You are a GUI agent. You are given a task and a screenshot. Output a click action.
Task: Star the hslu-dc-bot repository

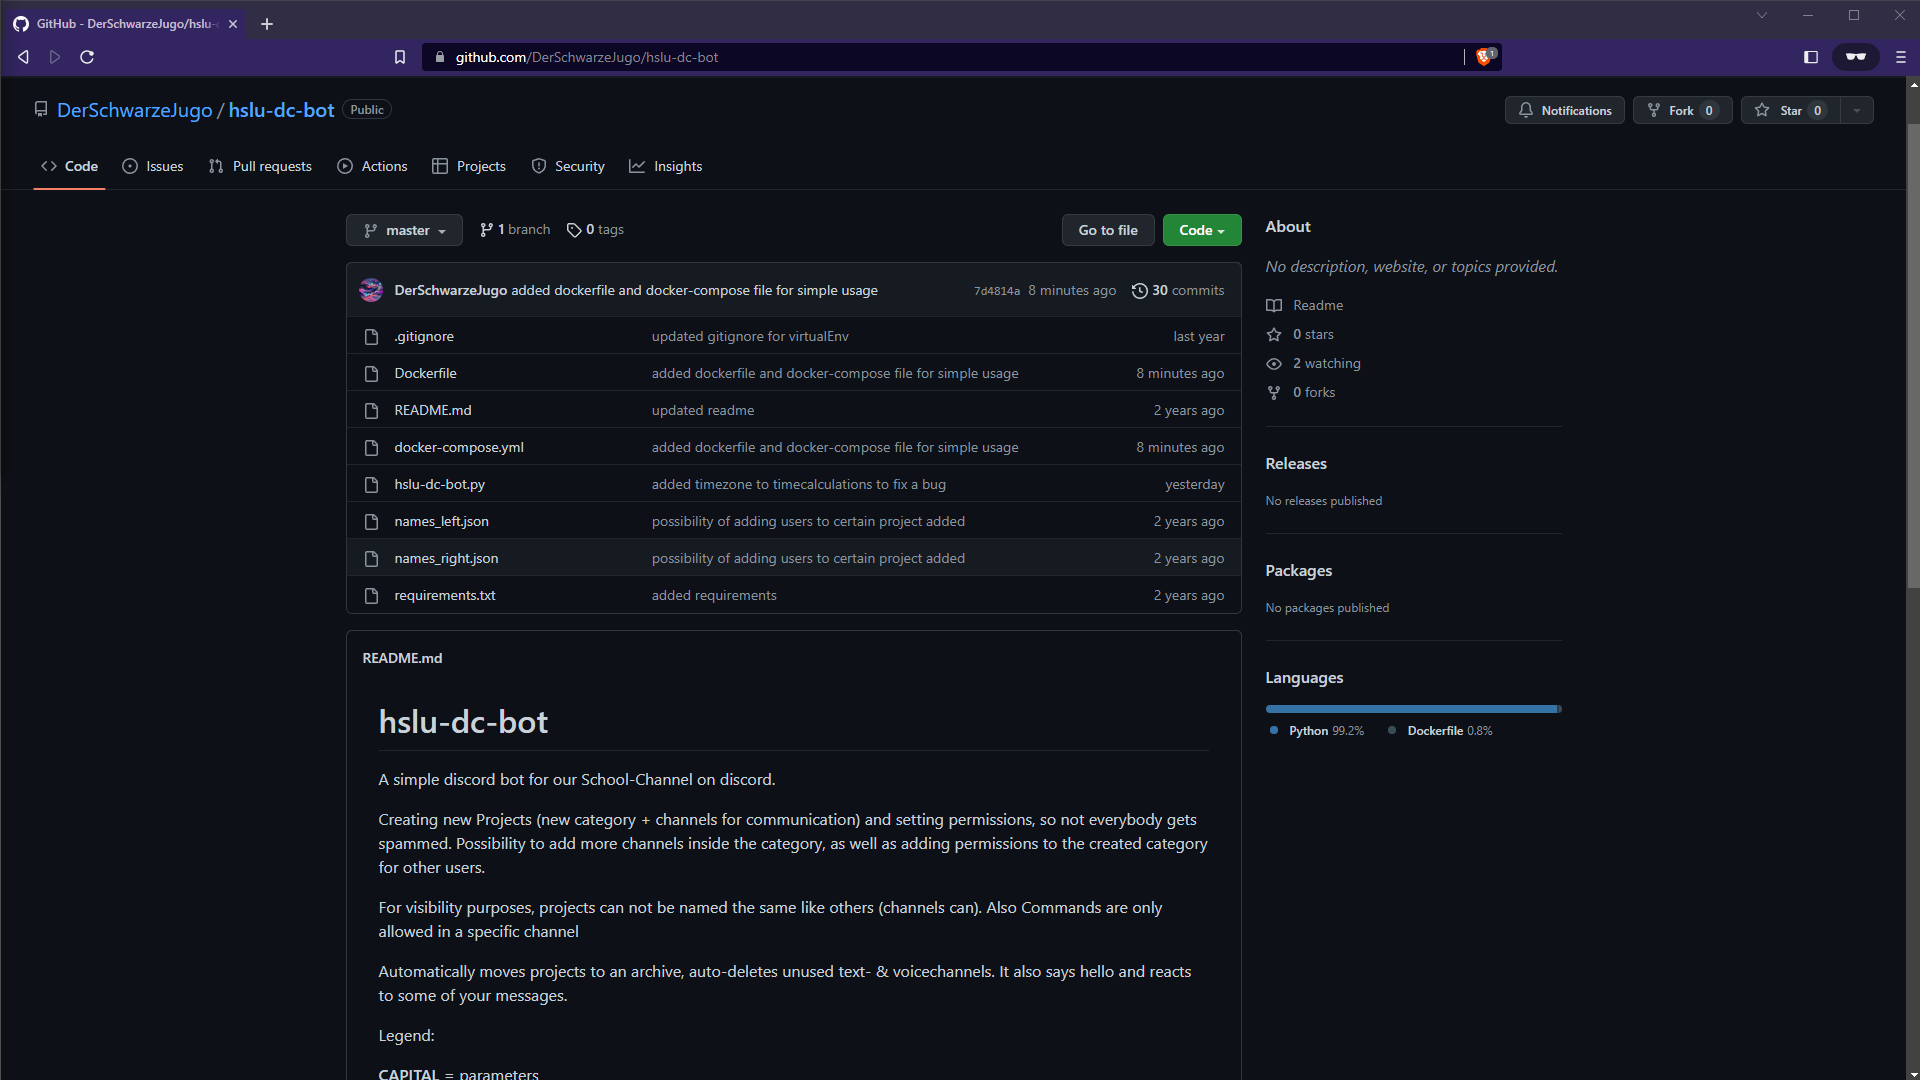point(1789,110)
